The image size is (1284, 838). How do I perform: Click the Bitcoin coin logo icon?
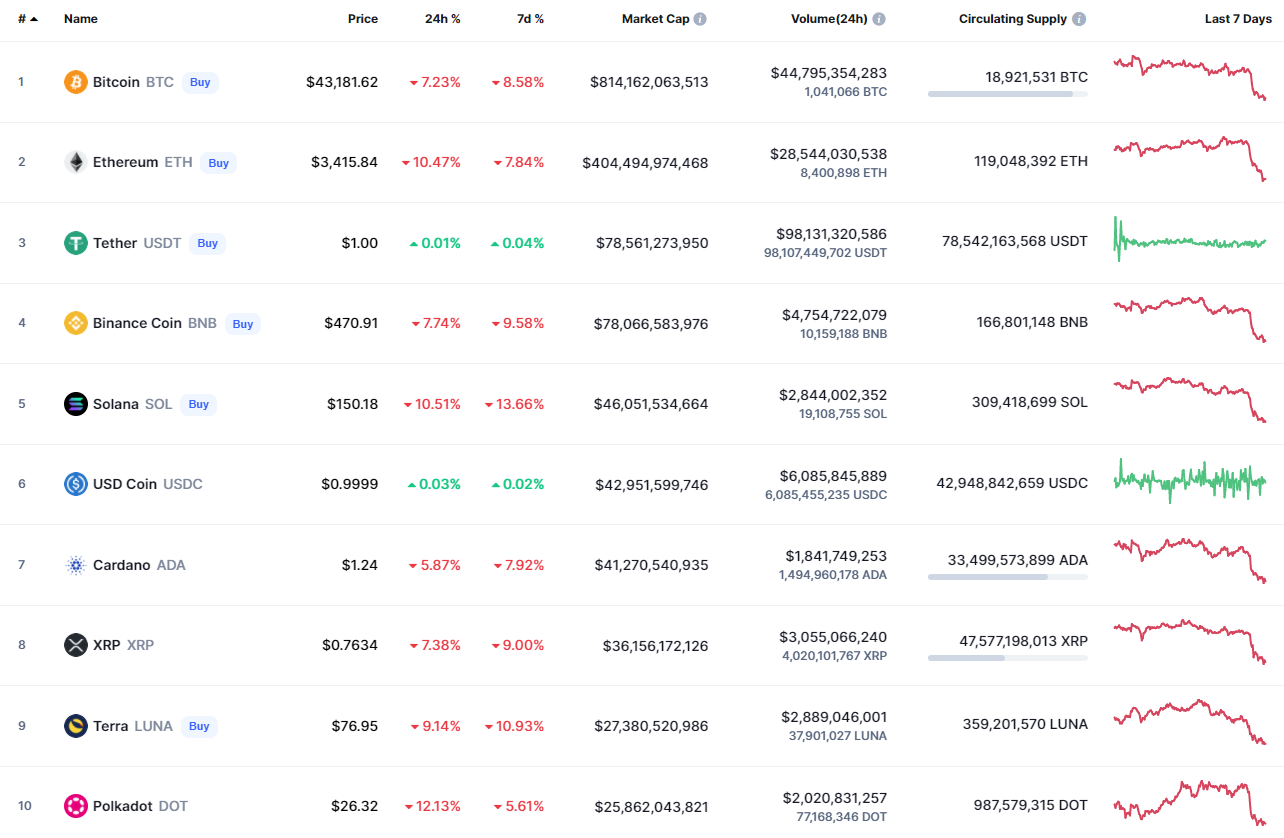[x=76, y=82]
